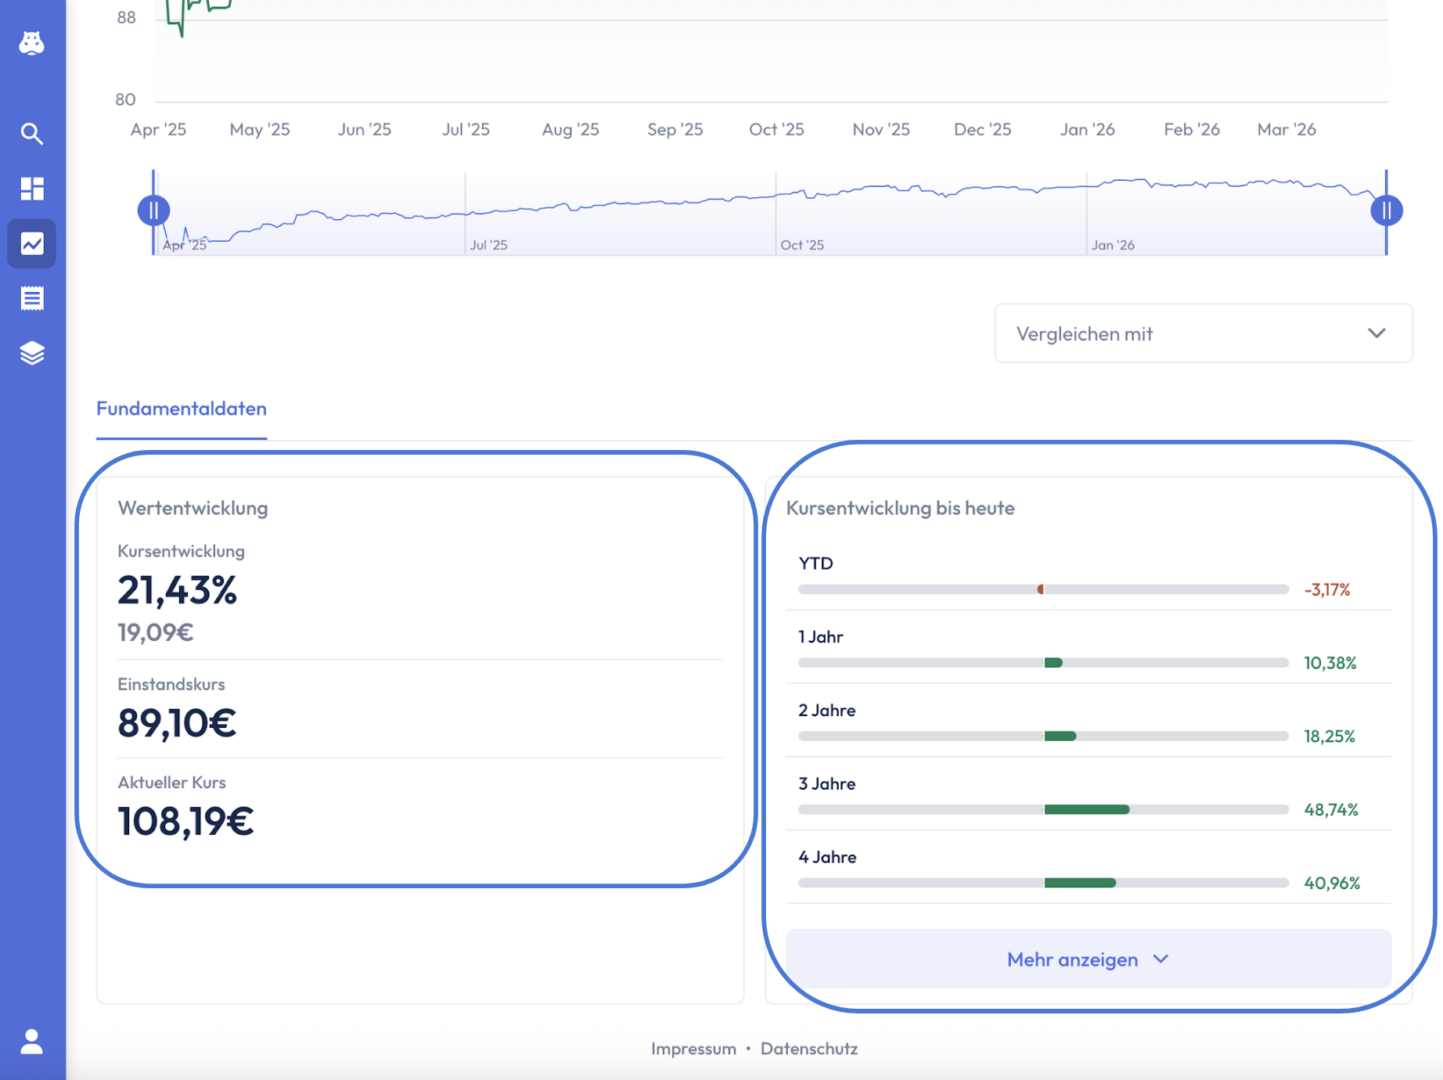Viewport: 1443px width, 1080px height.
Task: Click the 4 Jahre percentage value
Action: [x=1331, y=883]
